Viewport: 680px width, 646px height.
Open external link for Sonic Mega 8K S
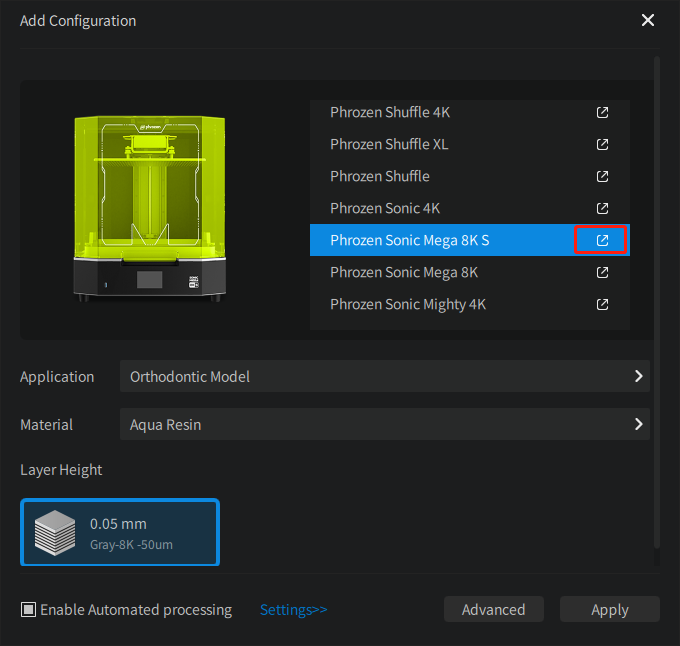[x=602, y=241]
